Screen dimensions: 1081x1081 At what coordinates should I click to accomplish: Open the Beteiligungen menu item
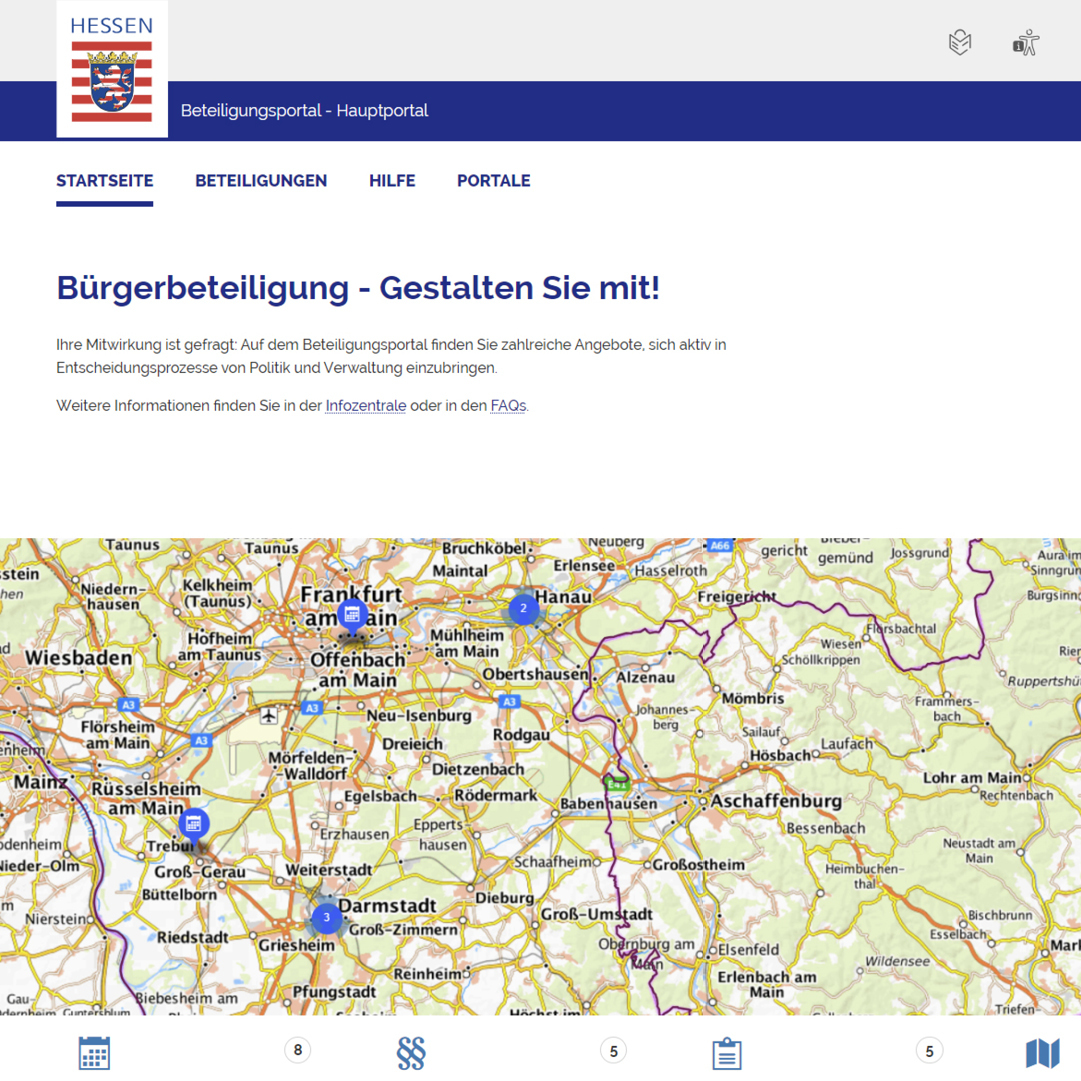tap(261, 181)
